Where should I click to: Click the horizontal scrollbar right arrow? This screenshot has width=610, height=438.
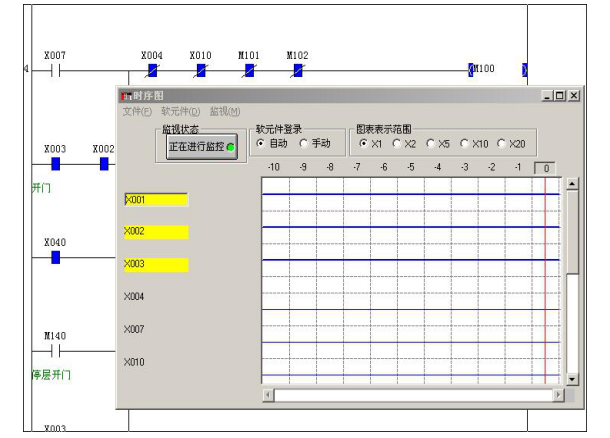558,395
